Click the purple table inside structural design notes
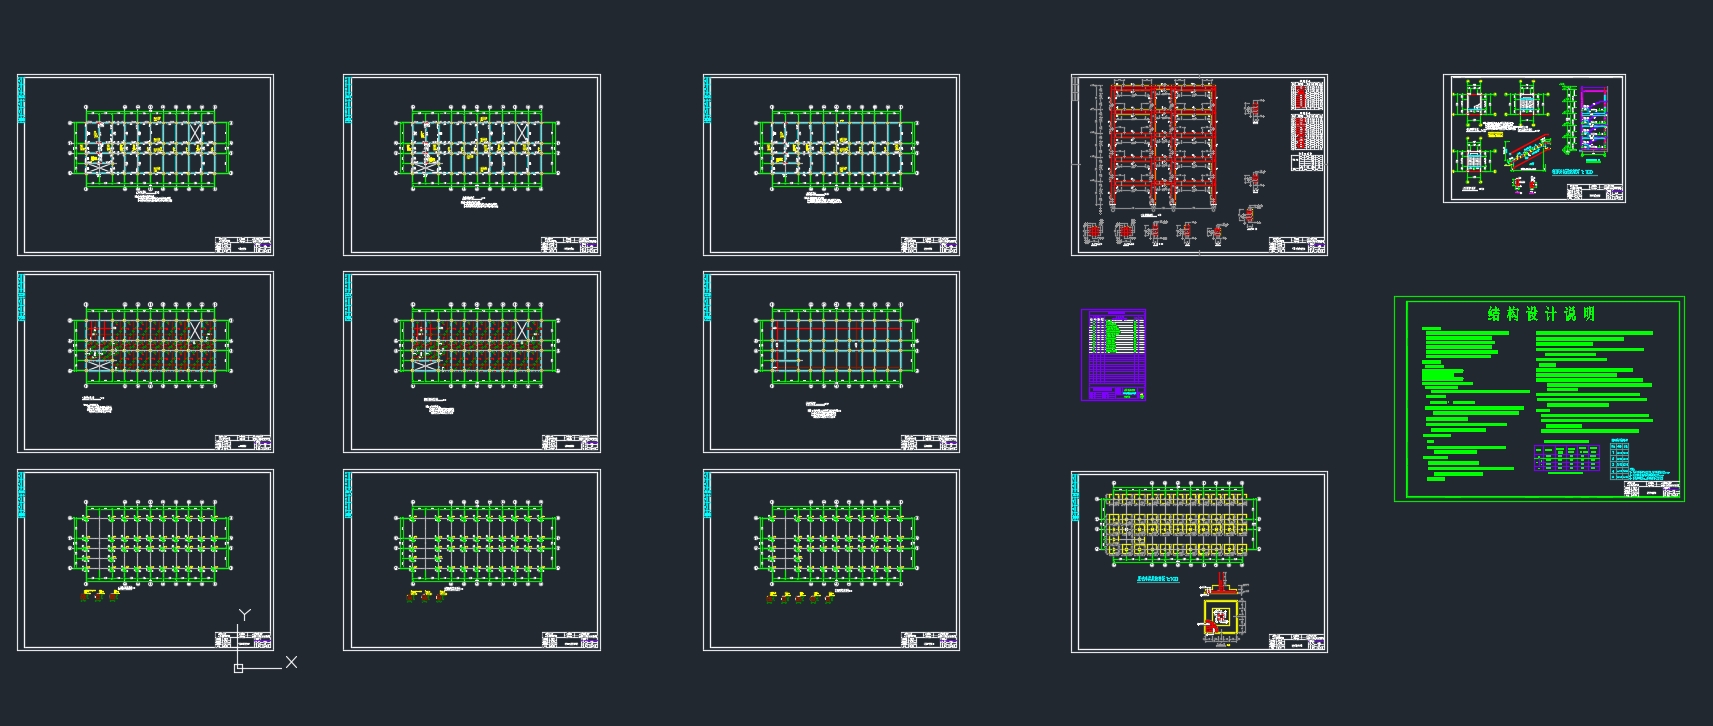This screenshot has width=1713, height=726. click(1567, 458)
